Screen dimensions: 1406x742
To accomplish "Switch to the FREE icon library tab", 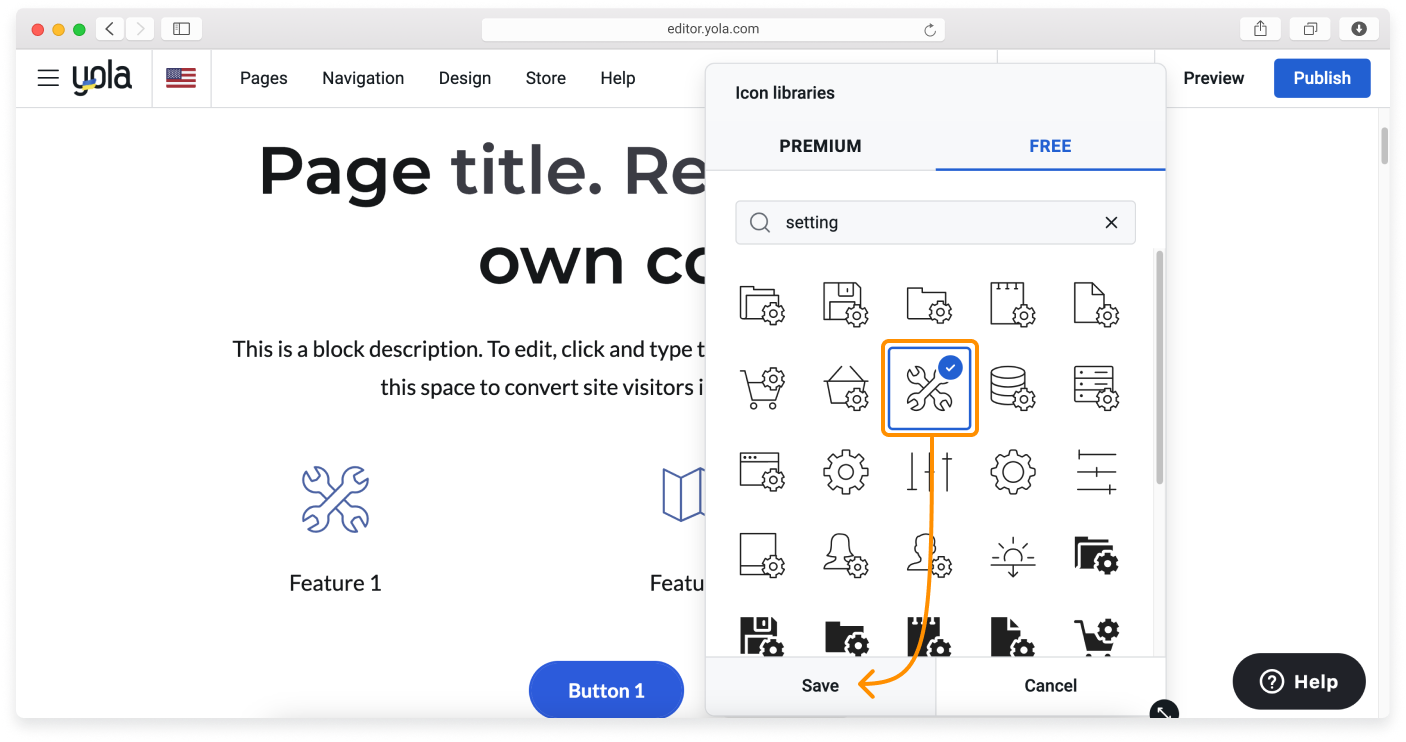I will pyautogui.click(x=1050, y=146).
